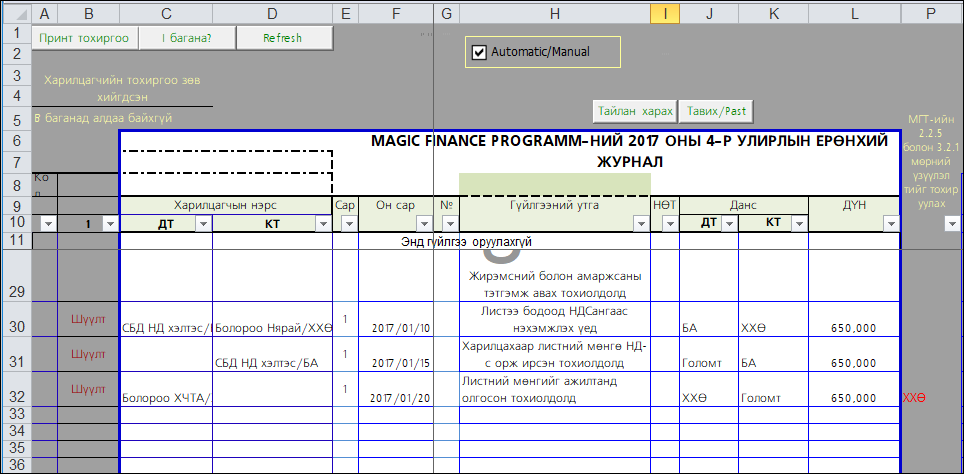Toggle the Automatic/Manual checkbox
The image size is (964, 474).
pyautogui.click(x=478, y=51)
